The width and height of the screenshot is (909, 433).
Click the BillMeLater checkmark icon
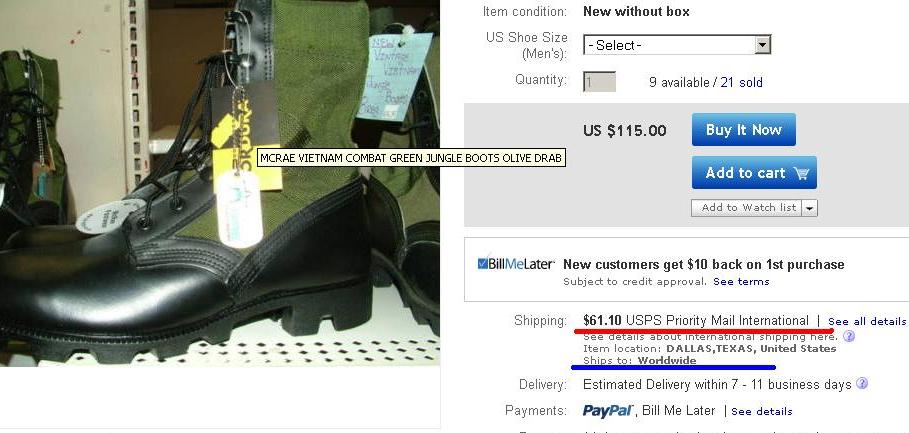click(x=483, y=264)
